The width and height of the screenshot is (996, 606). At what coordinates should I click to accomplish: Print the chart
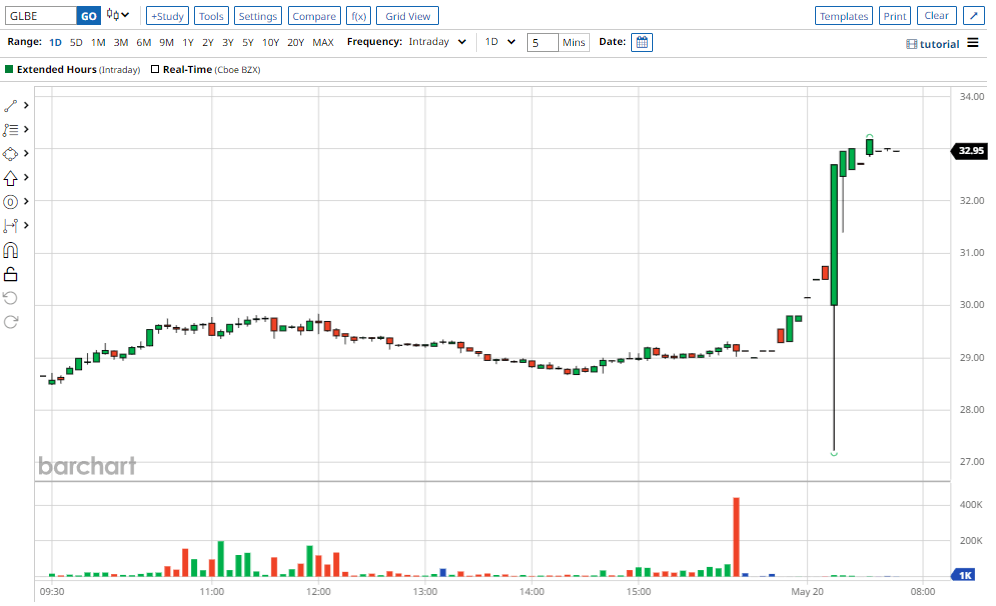(x=895, y=16)
